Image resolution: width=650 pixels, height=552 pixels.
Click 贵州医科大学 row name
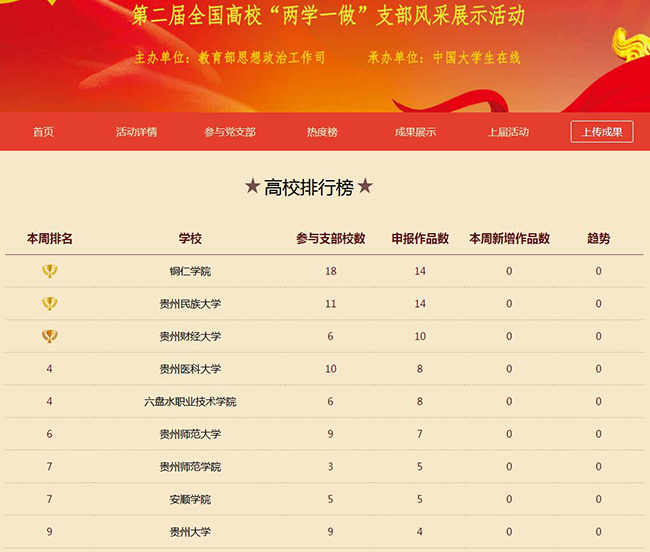pos(190,369)
